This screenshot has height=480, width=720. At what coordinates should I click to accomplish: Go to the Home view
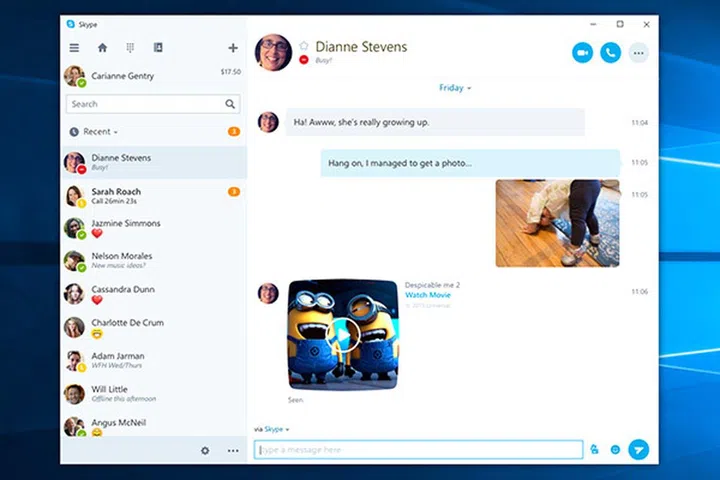click(102, 48)
